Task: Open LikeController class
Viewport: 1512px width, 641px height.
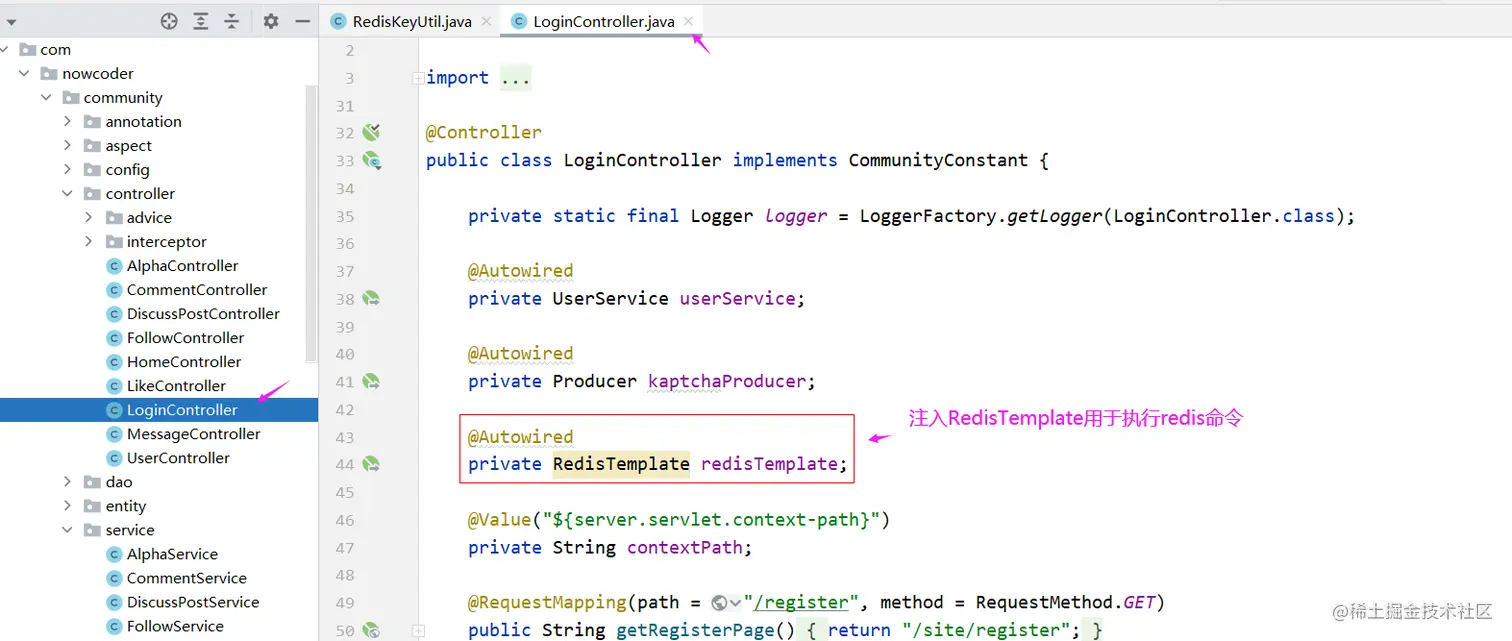Action: tap(176, 385)
